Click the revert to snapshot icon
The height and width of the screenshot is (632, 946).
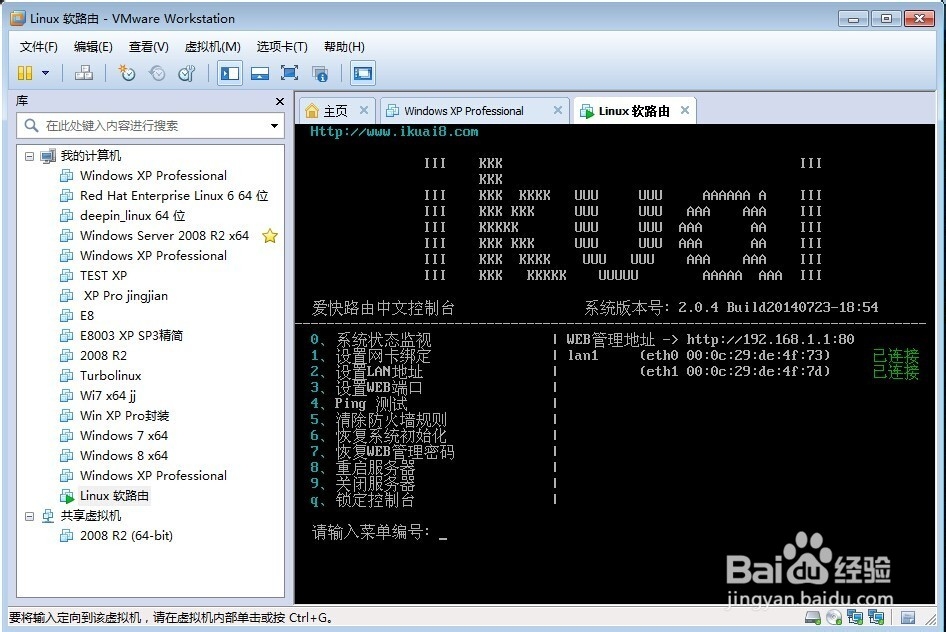pos(157,74)
